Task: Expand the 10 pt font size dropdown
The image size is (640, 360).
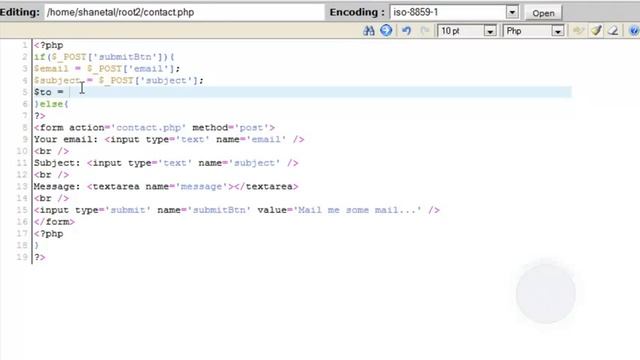Action: click(x=490, y=31)
